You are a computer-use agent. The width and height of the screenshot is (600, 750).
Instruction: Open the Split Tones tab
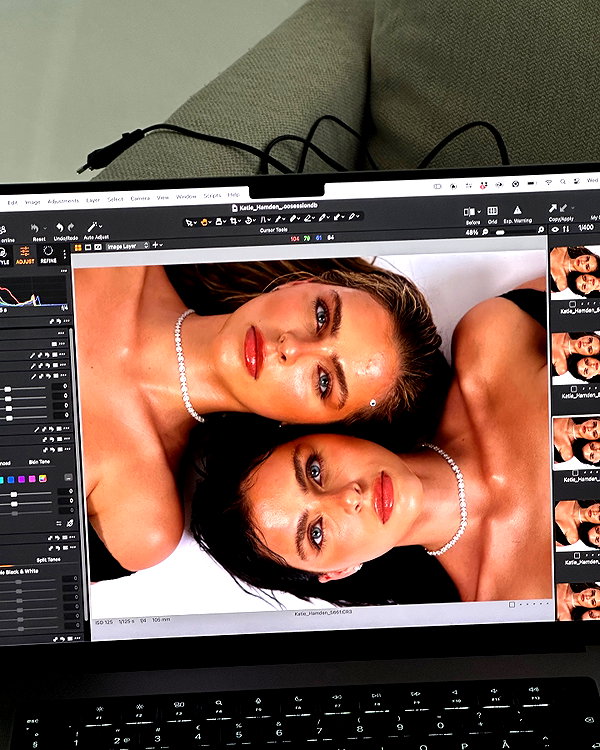coord(48,560)
